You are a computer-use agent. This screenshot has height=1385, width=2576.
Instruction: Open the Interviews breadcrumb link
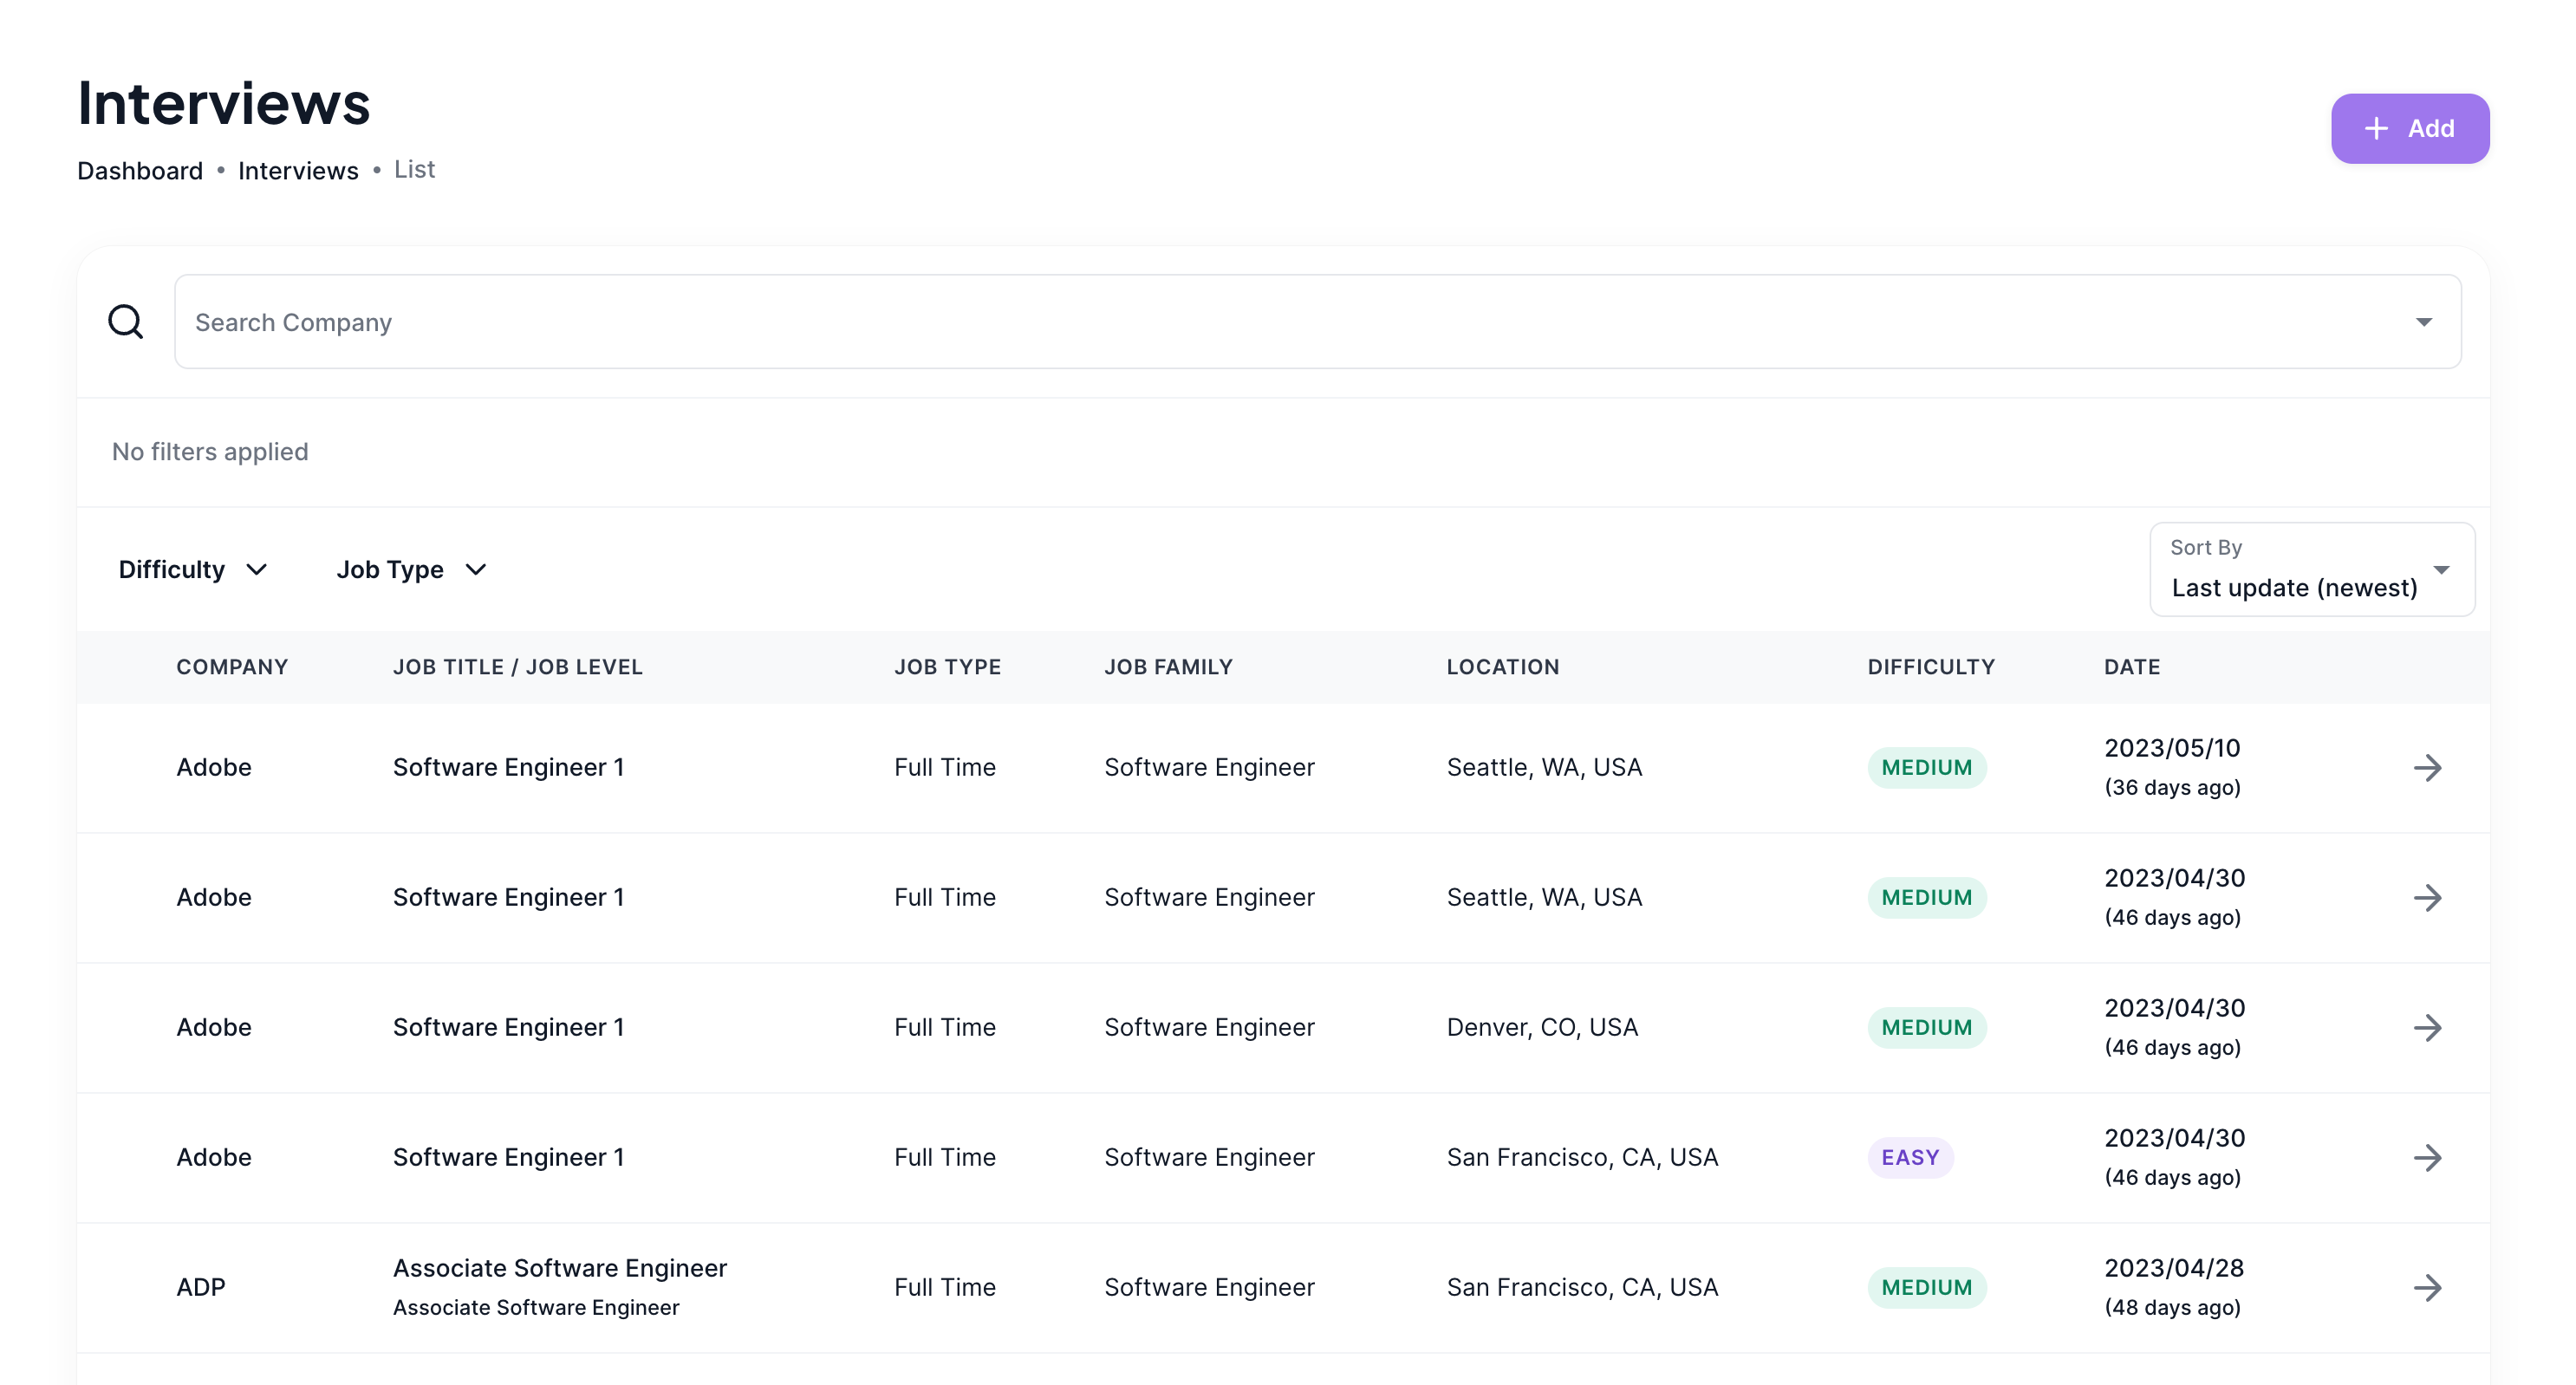(x=298, y=171)
